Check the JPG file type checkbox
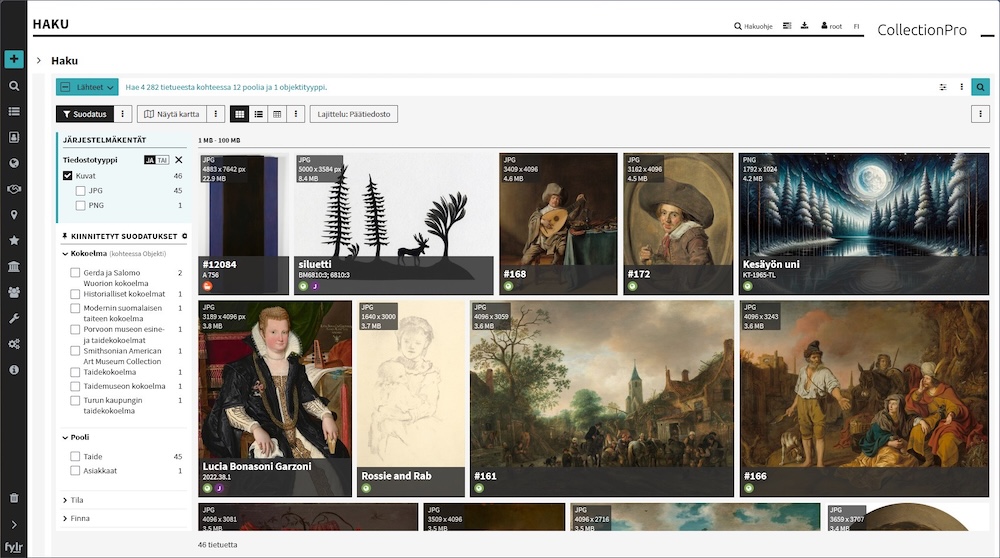 click(x=80, y=191)
